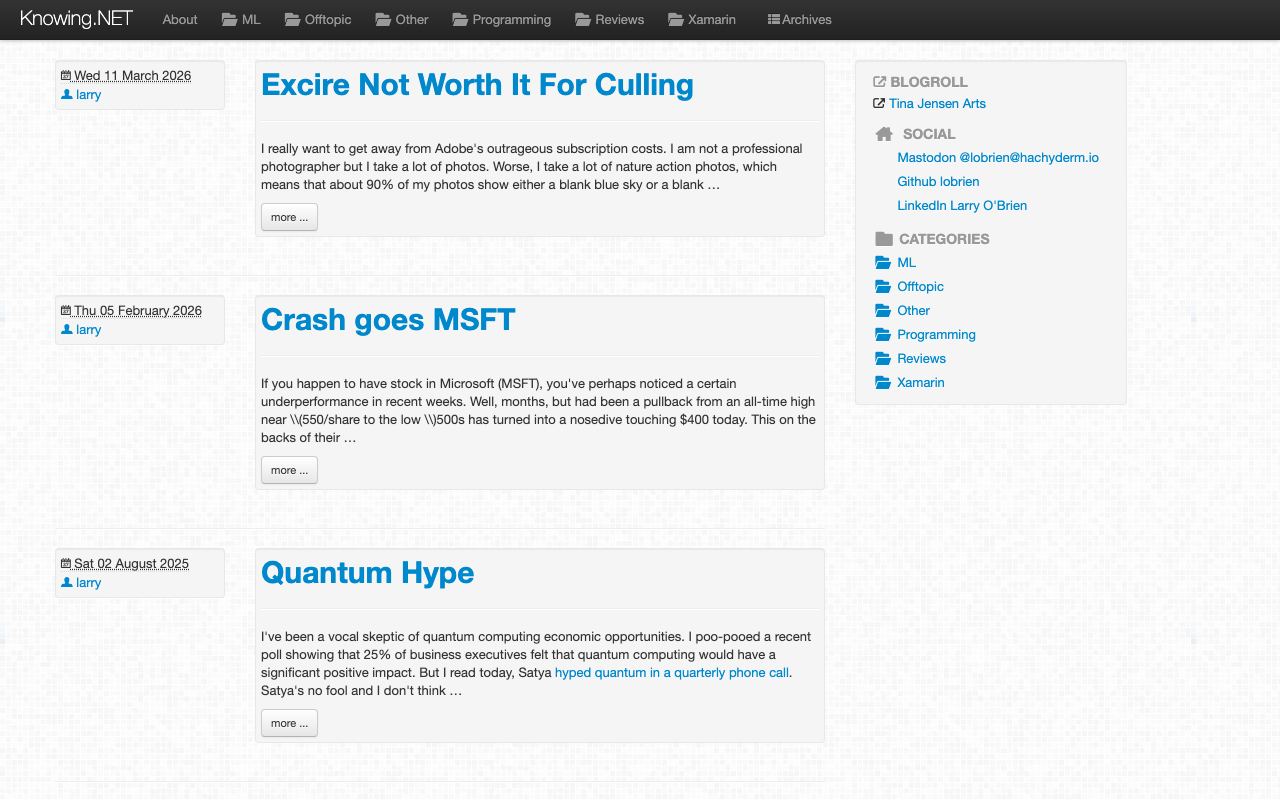
Task: Click folder icon beside Xamarin in navbar
Action: point(676,19)
